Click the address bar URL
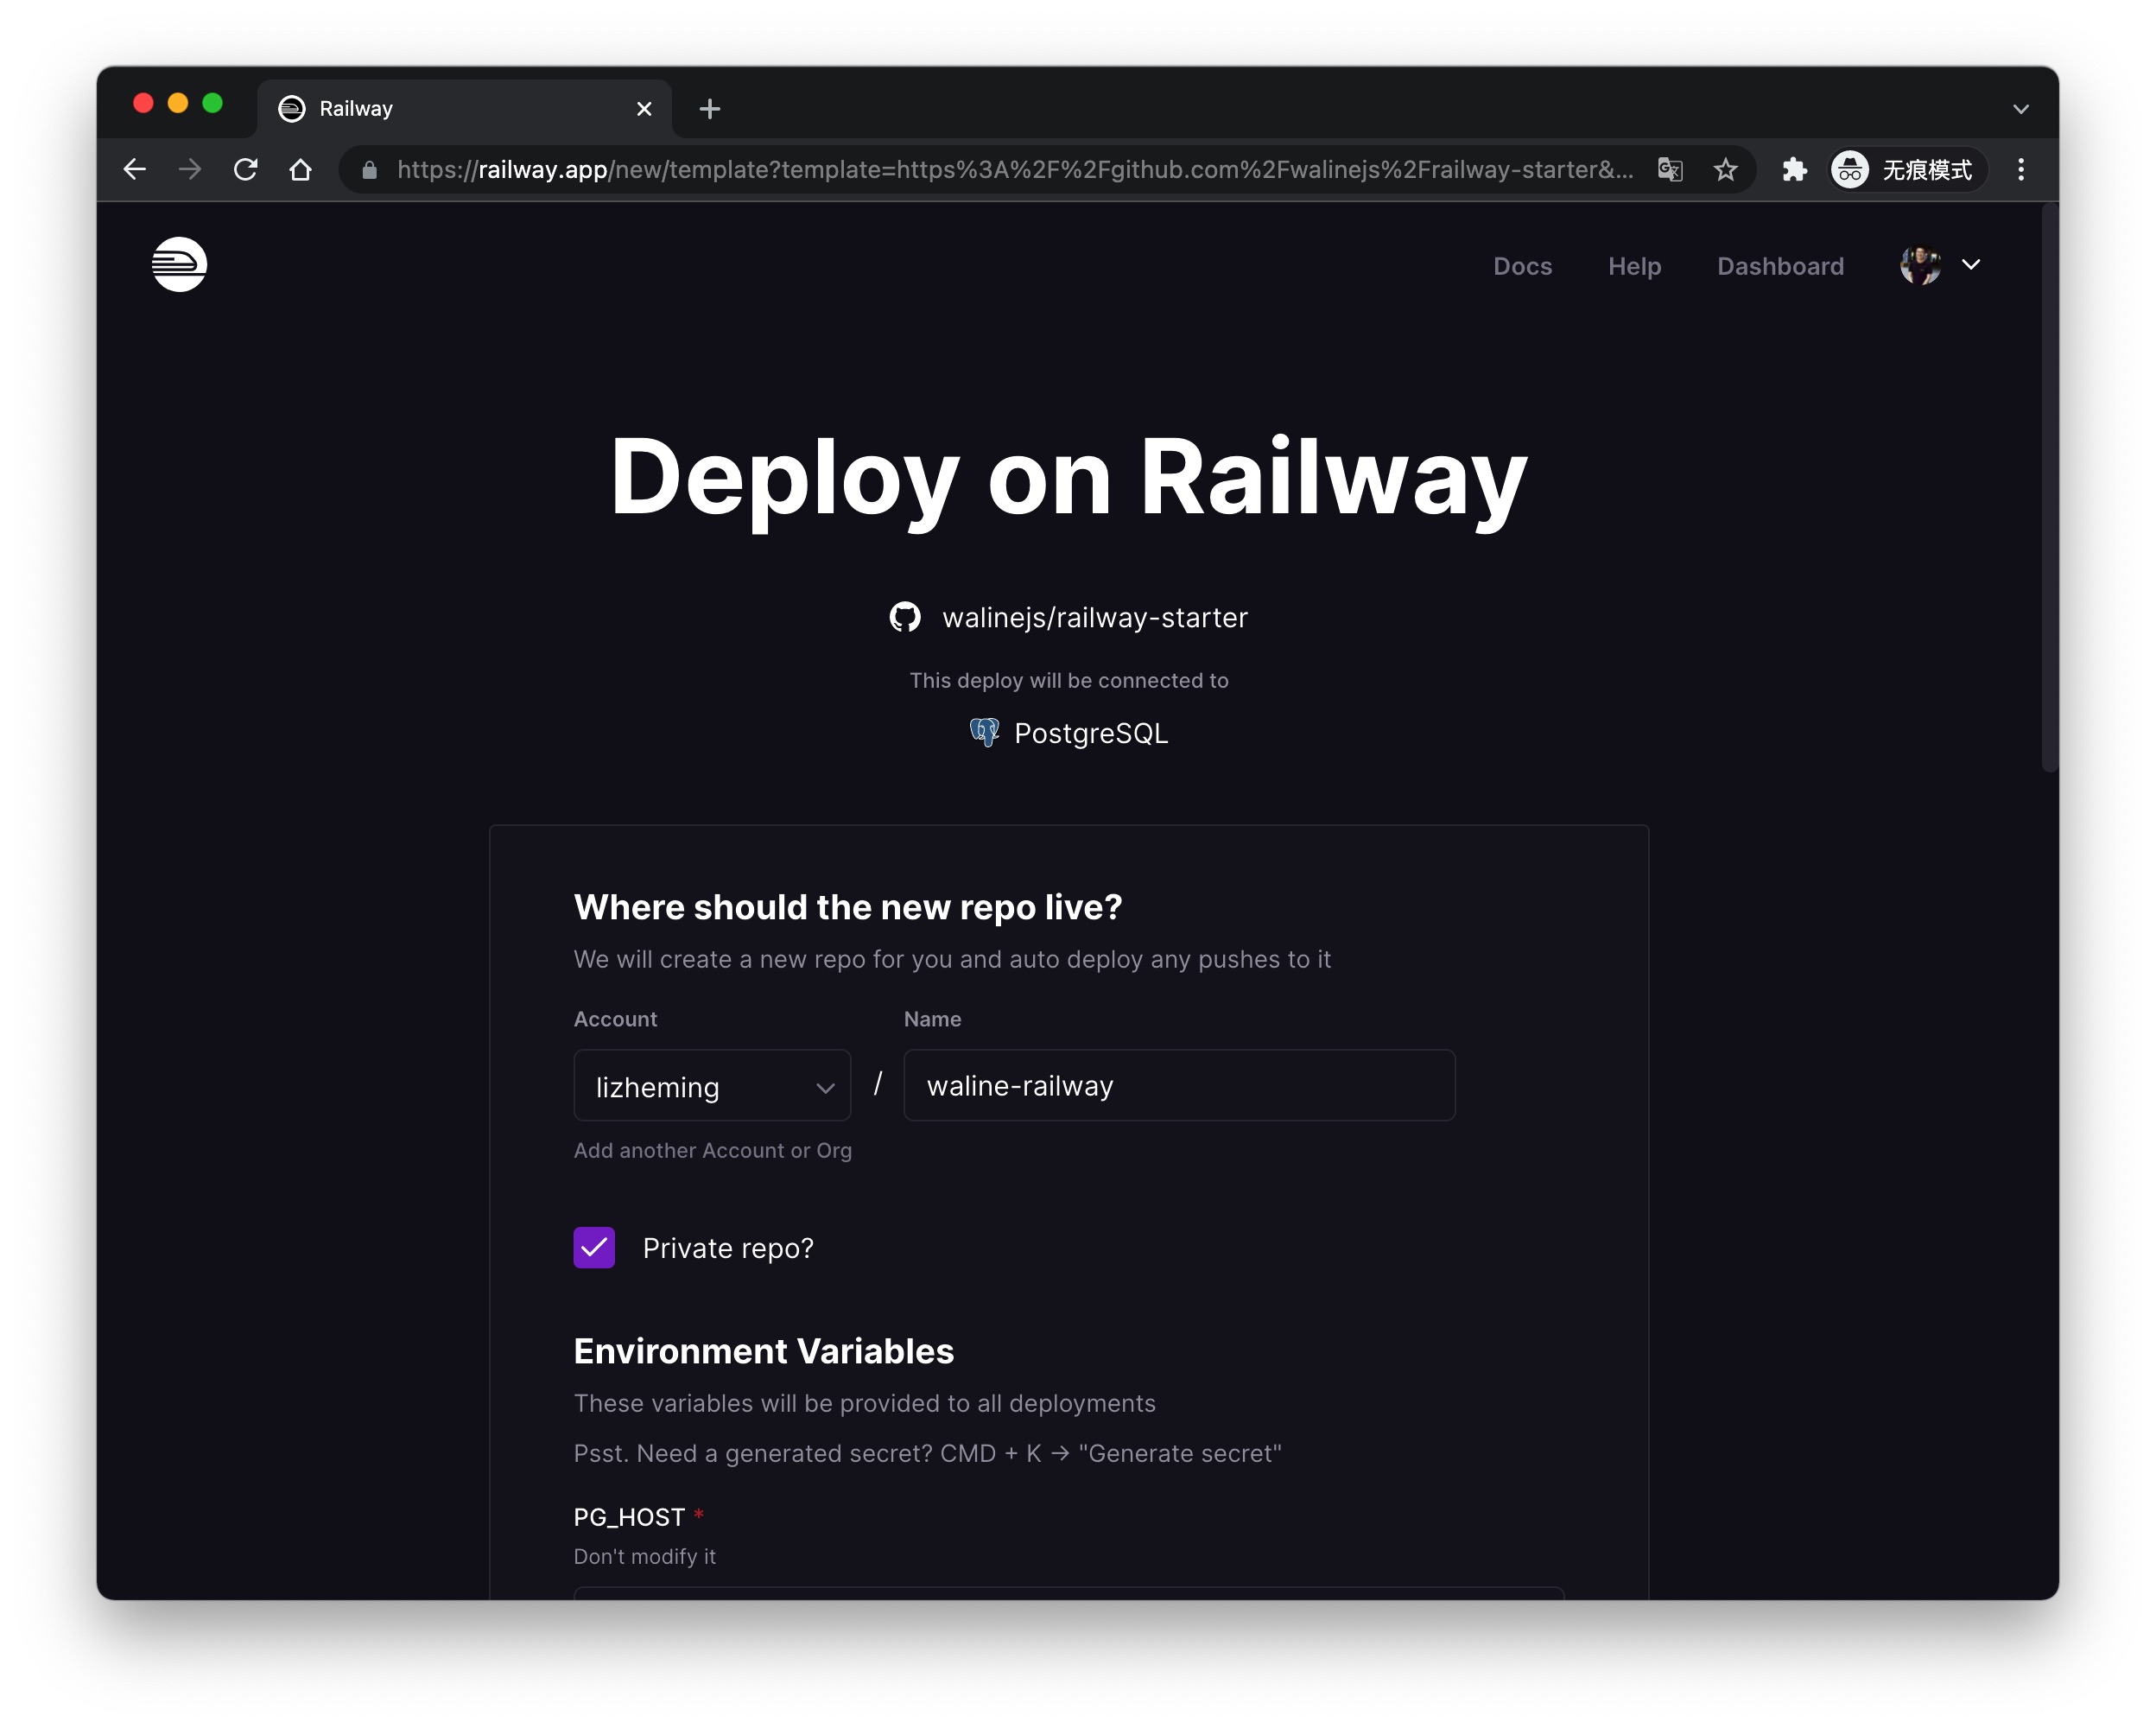 (x=1015, y=170)
